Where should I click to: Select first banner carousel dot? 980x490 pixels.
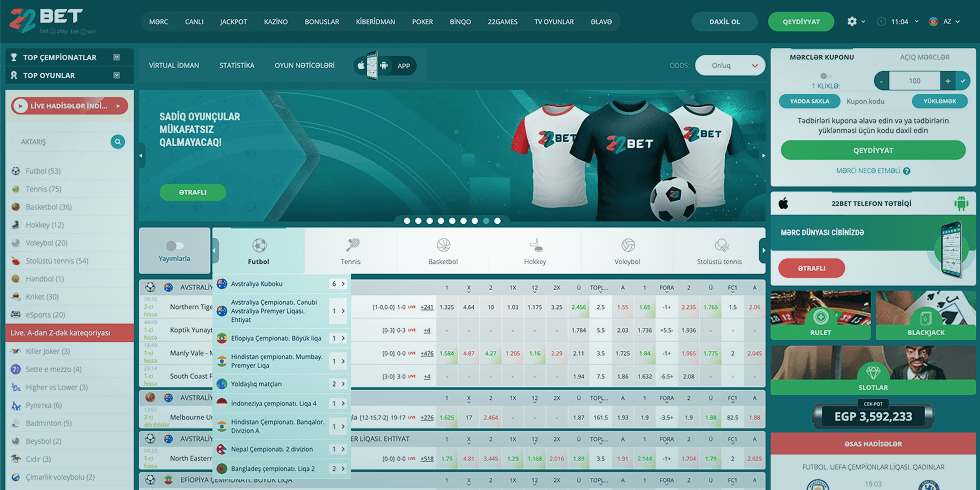coord(407,221)
